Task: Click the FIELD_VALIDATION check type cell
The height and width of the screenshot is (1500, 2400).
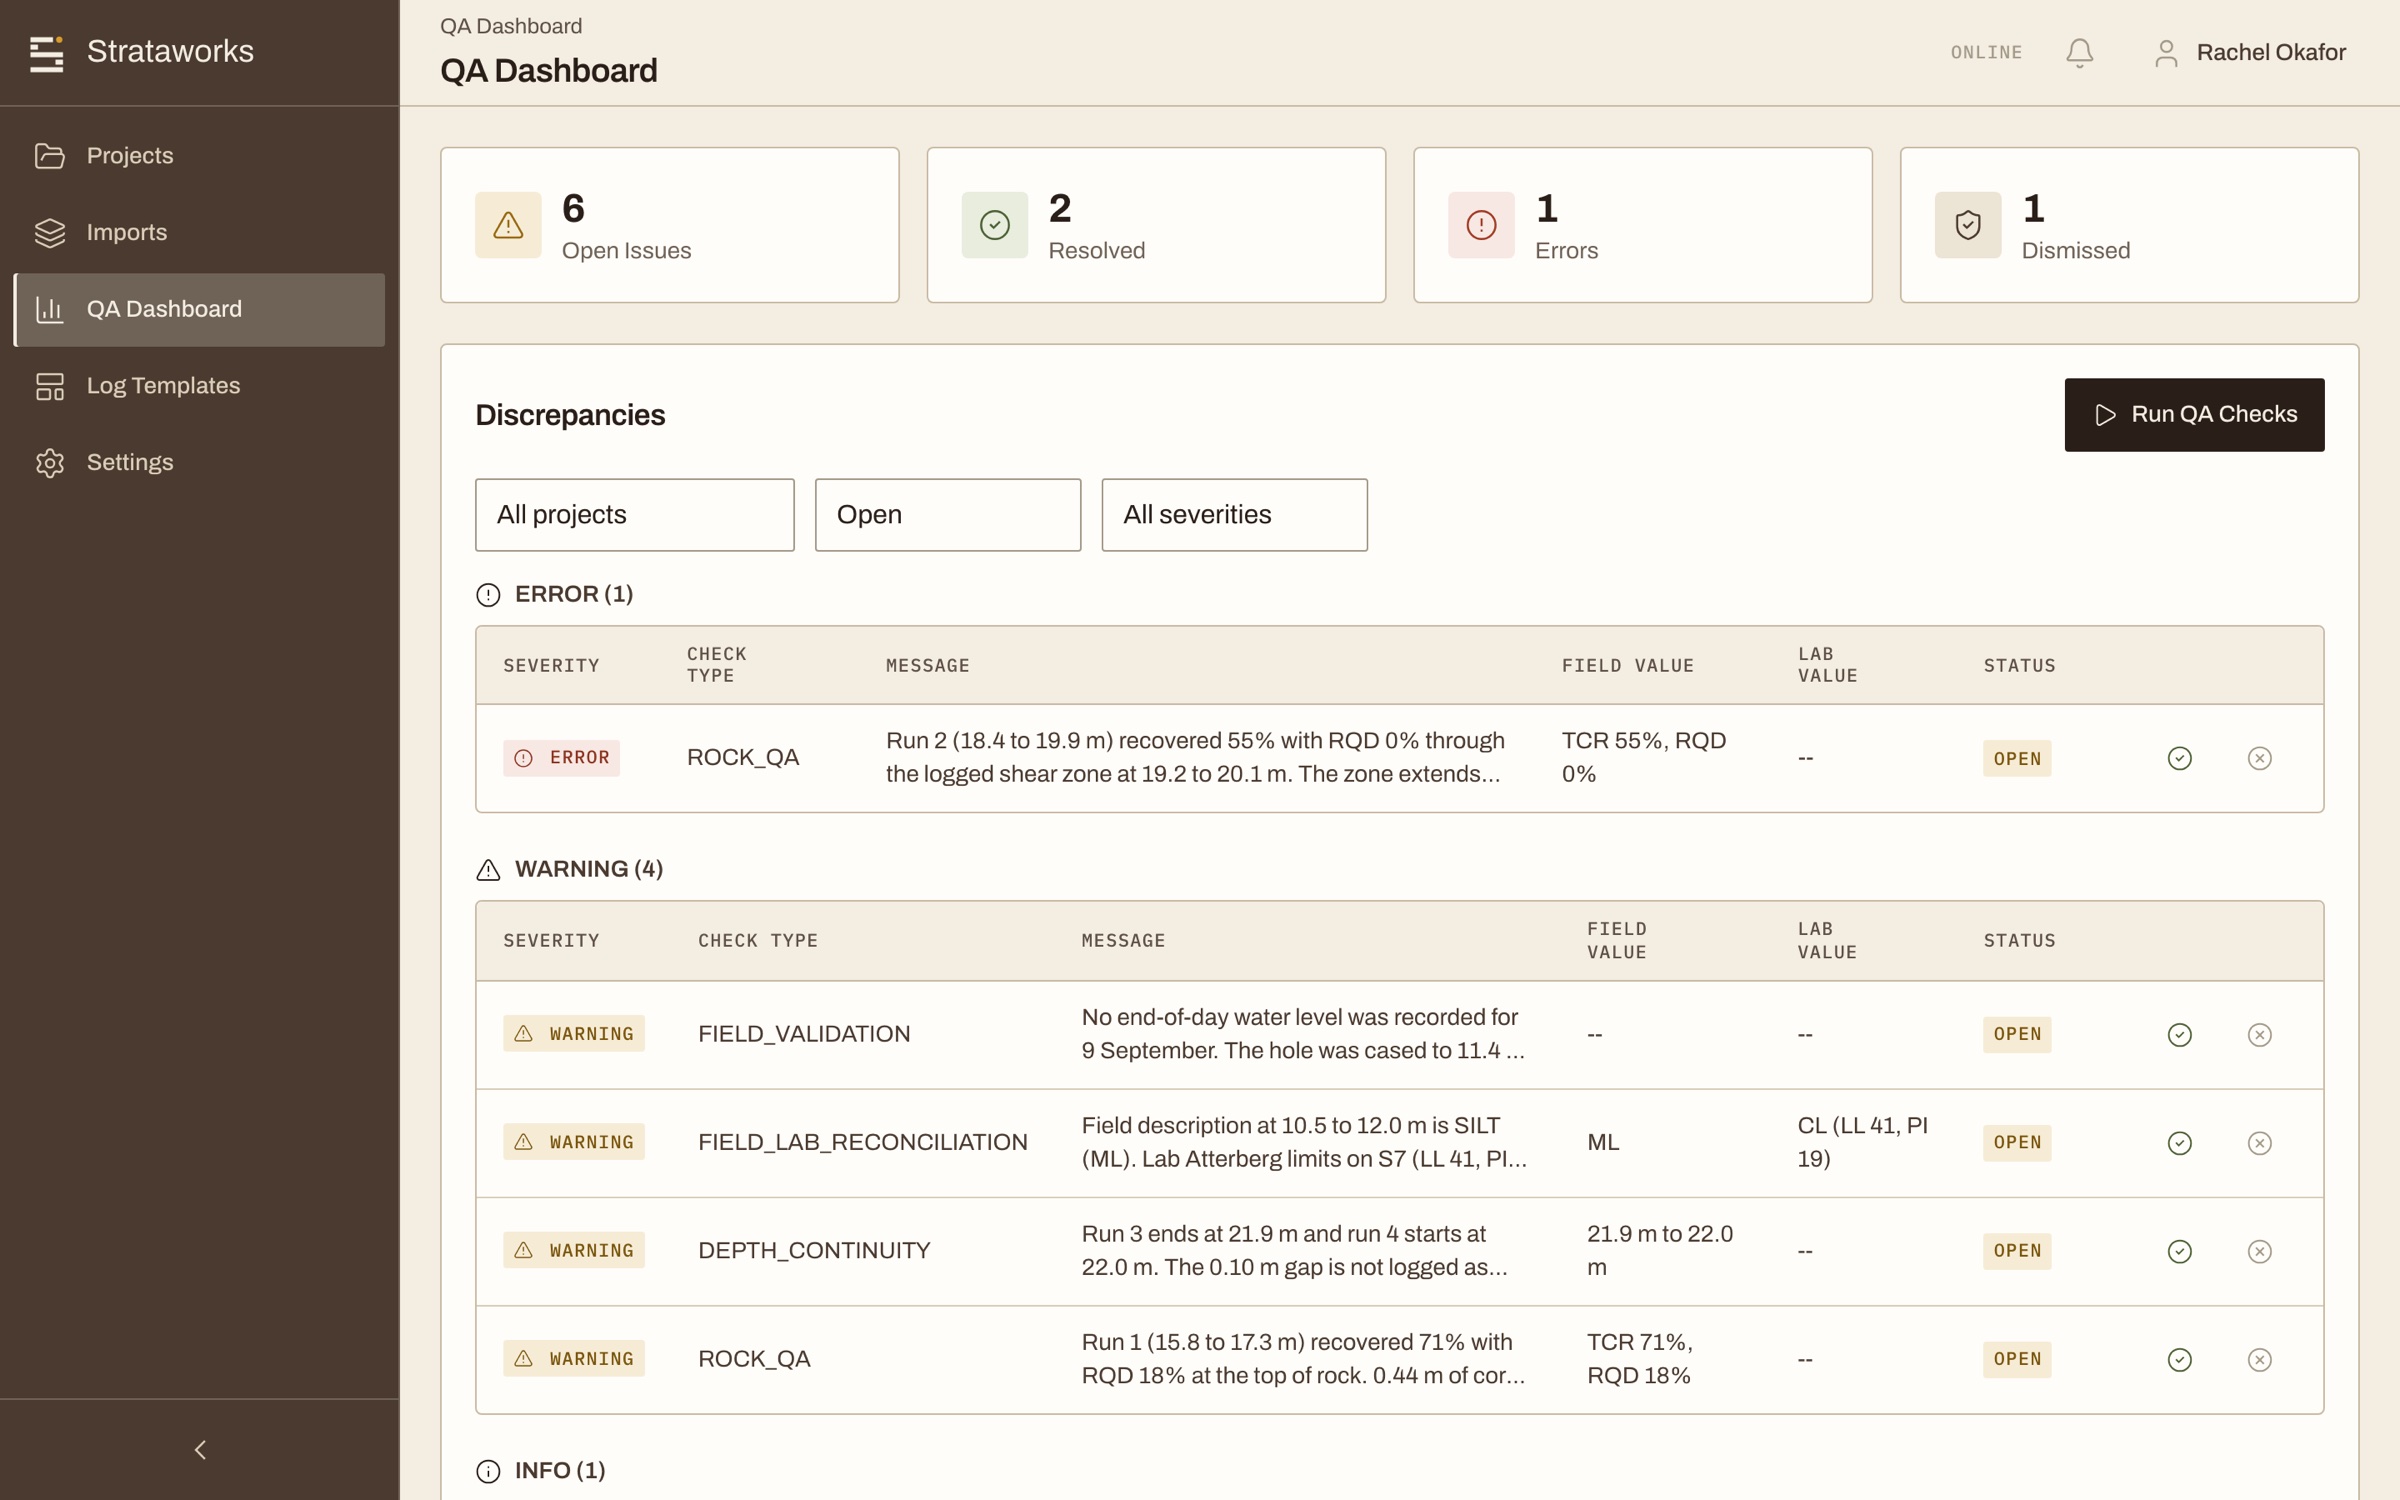Action: (x=804, y=1034)
